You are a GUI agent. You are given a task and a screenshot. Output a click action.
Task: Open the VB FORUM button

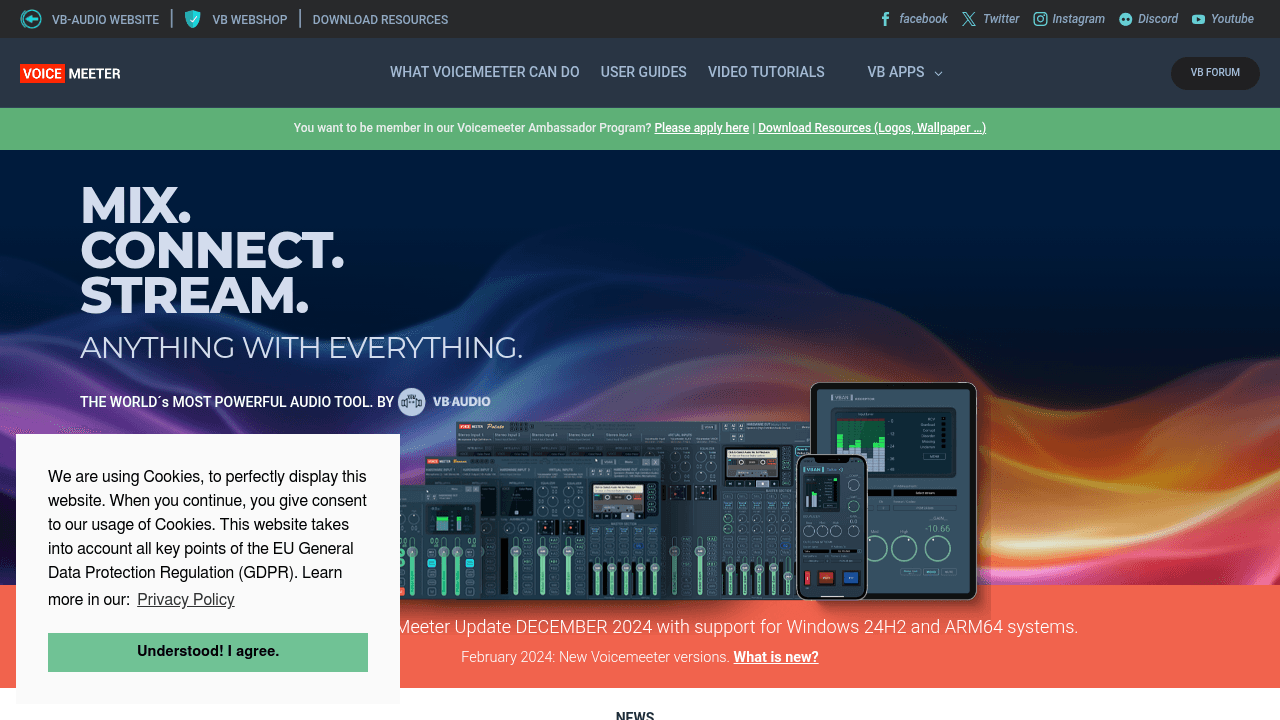[x=1215, y=73]
